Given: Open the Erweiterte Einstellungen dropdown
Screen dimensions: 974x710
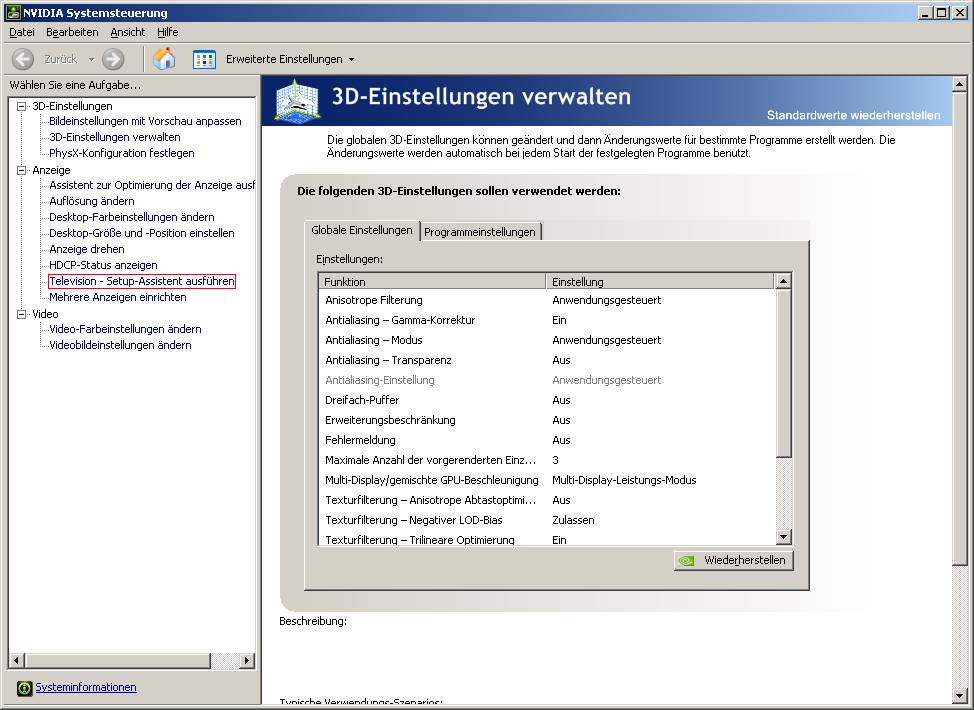Looking at the screenshot, I should pos(352,60).
